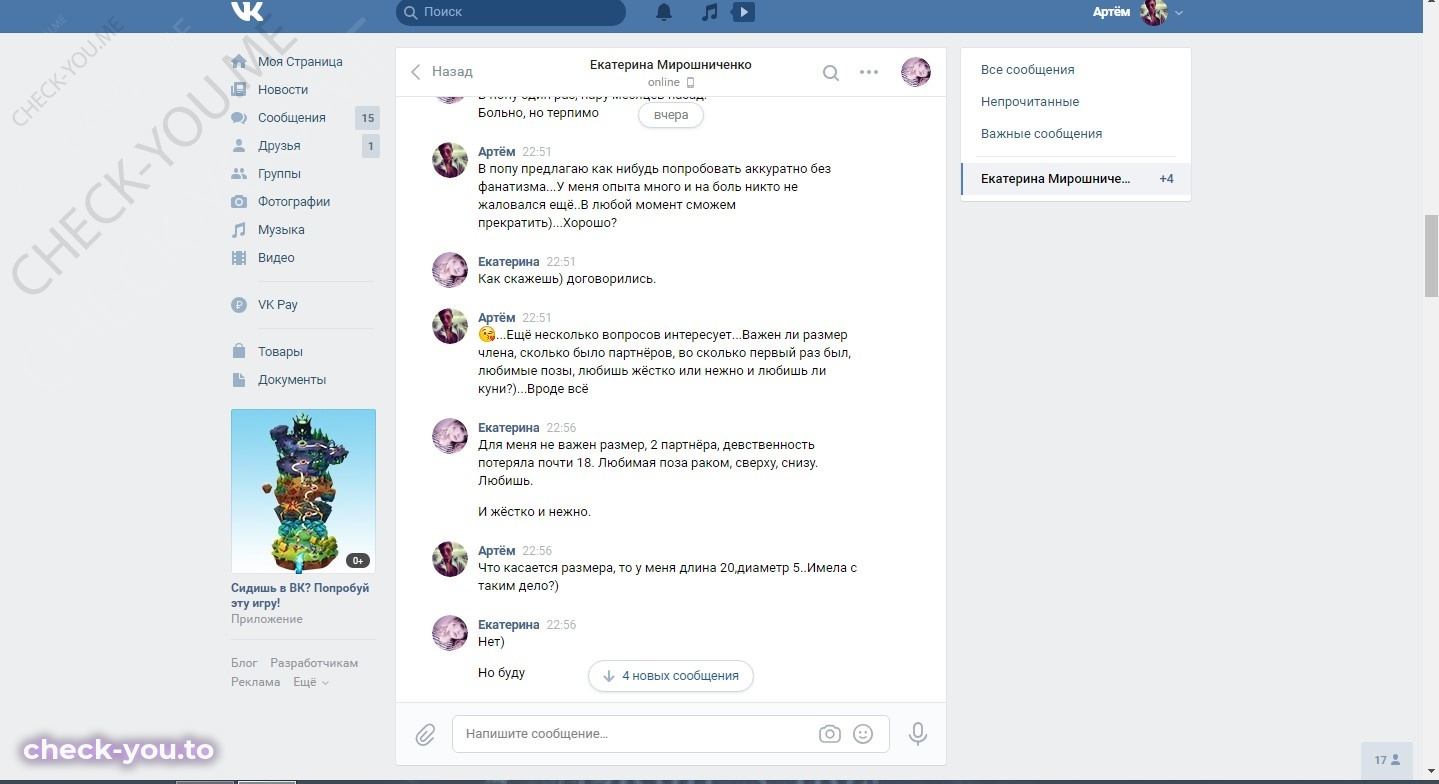Screen dimensions: 1439x784
Task: Open Документы in sidebar
Action: 292,380
